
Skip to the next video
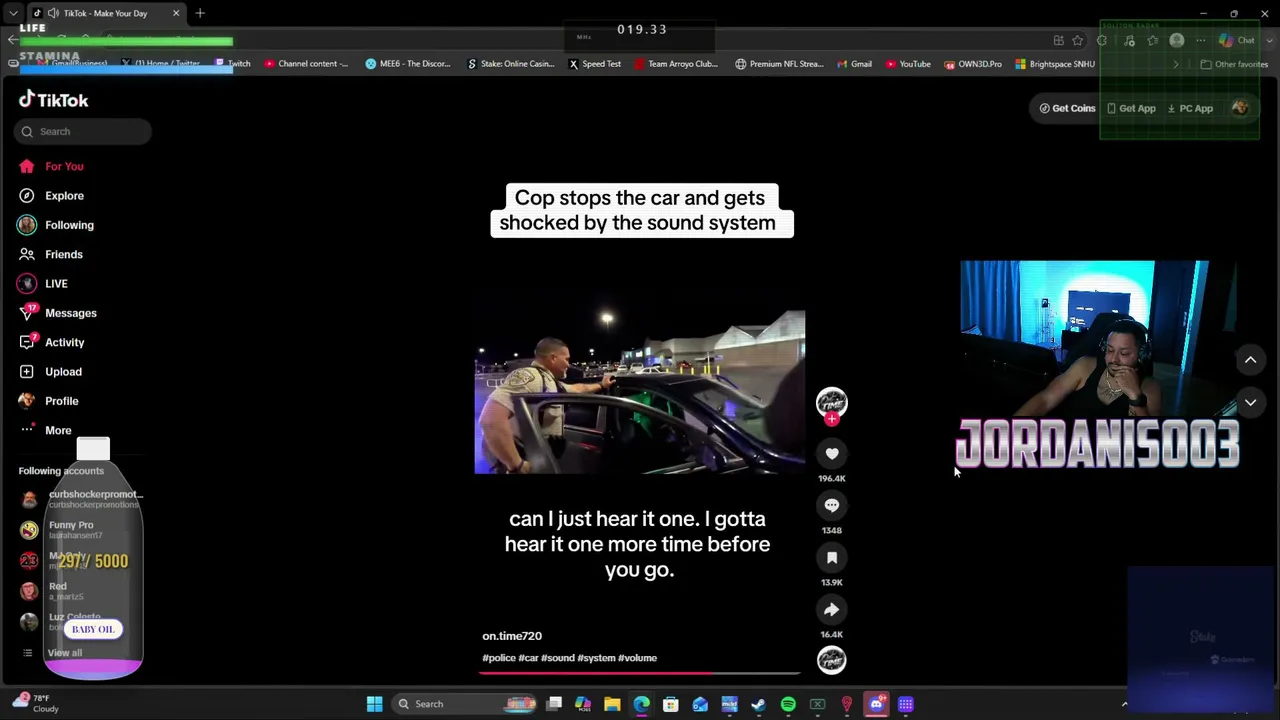(x=1250, y=402)
